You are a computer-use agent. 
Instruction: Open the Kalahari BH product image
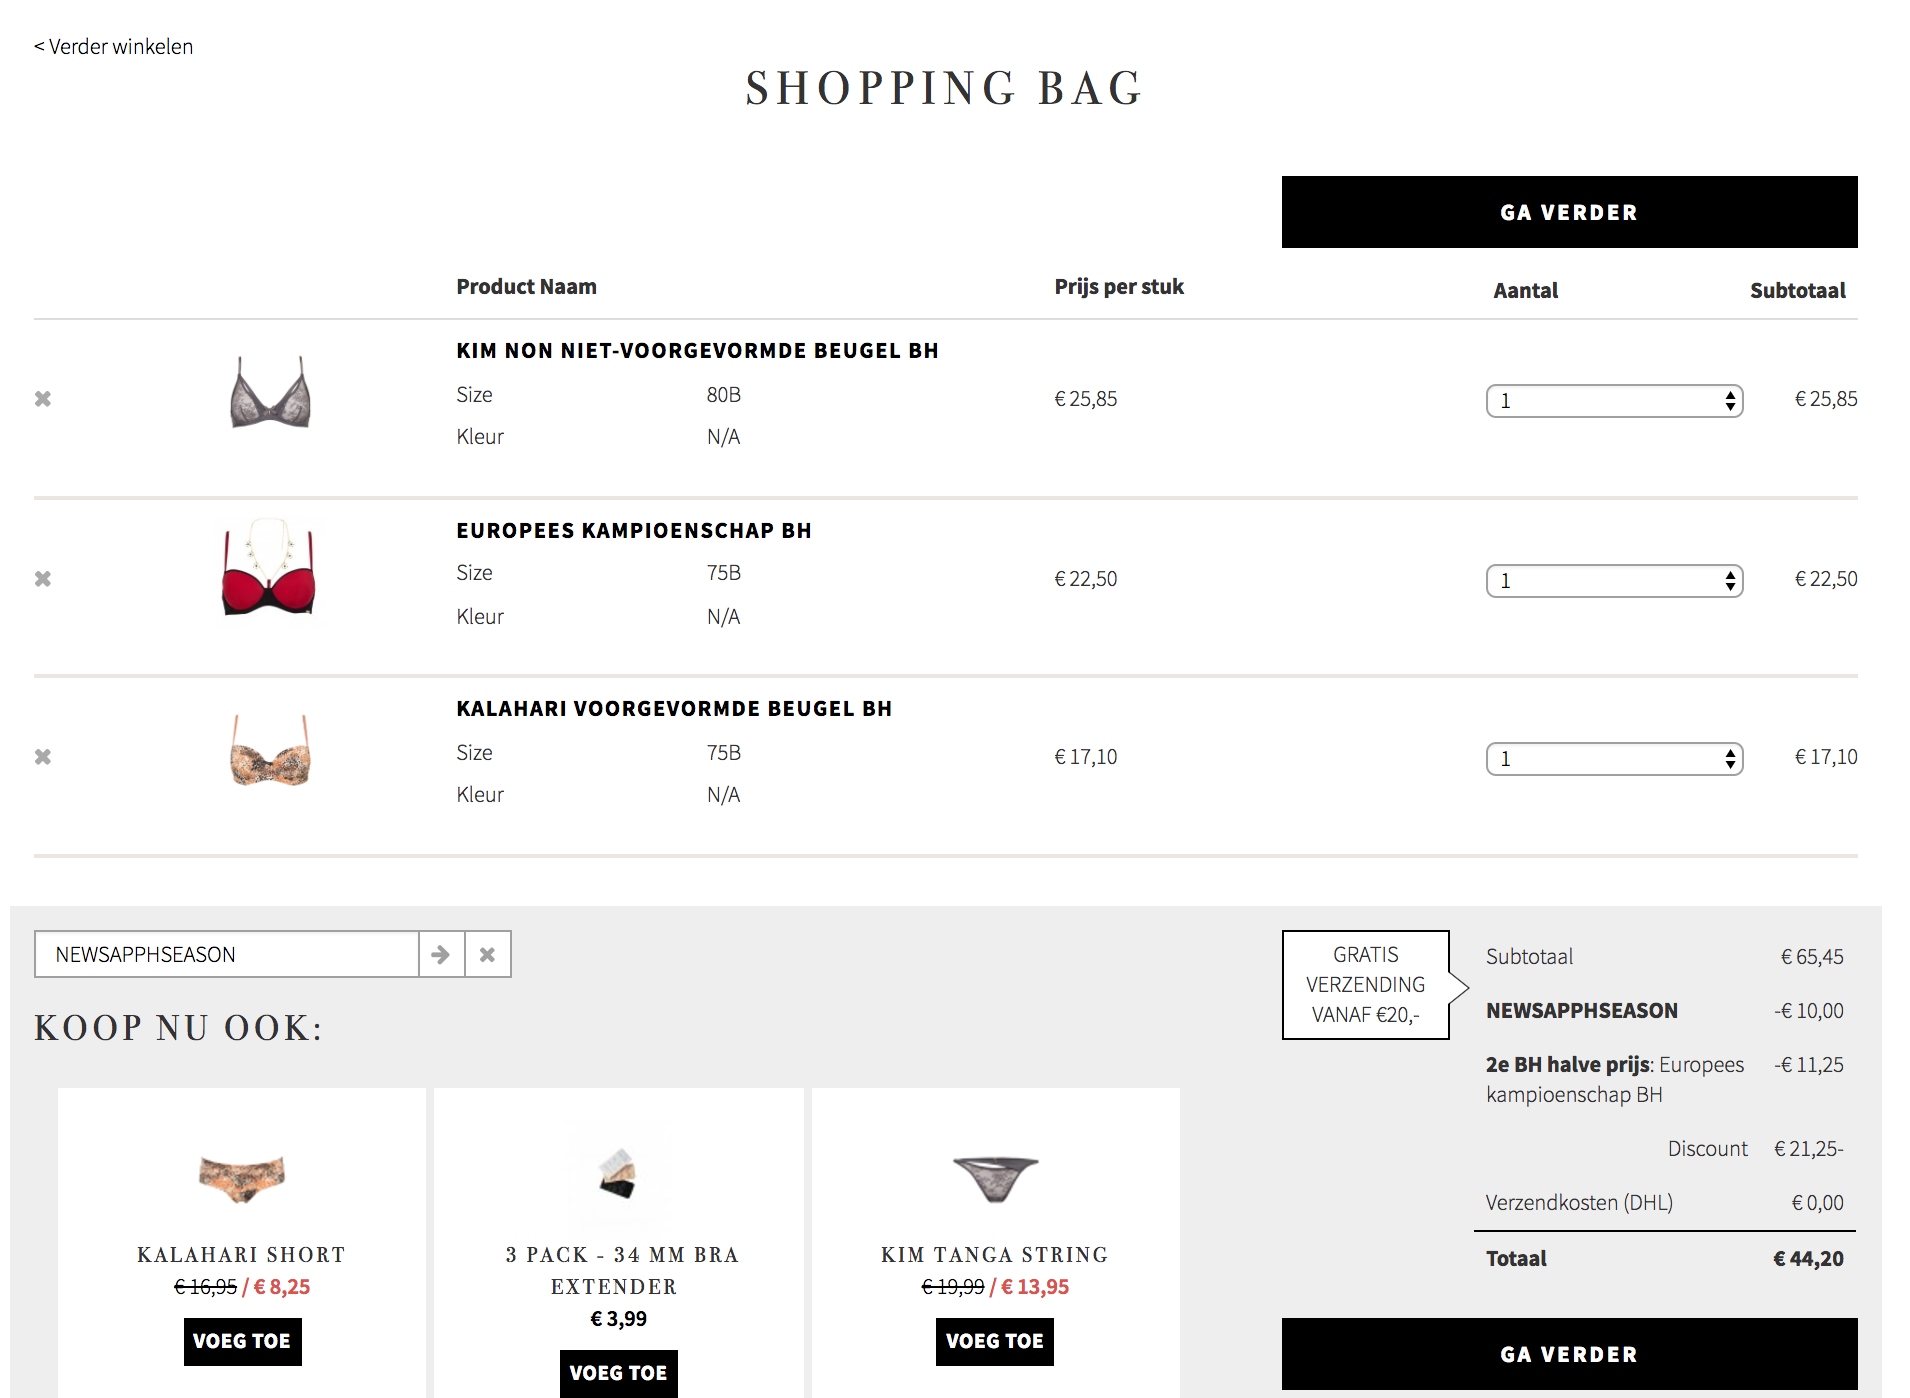coord(270,751)
